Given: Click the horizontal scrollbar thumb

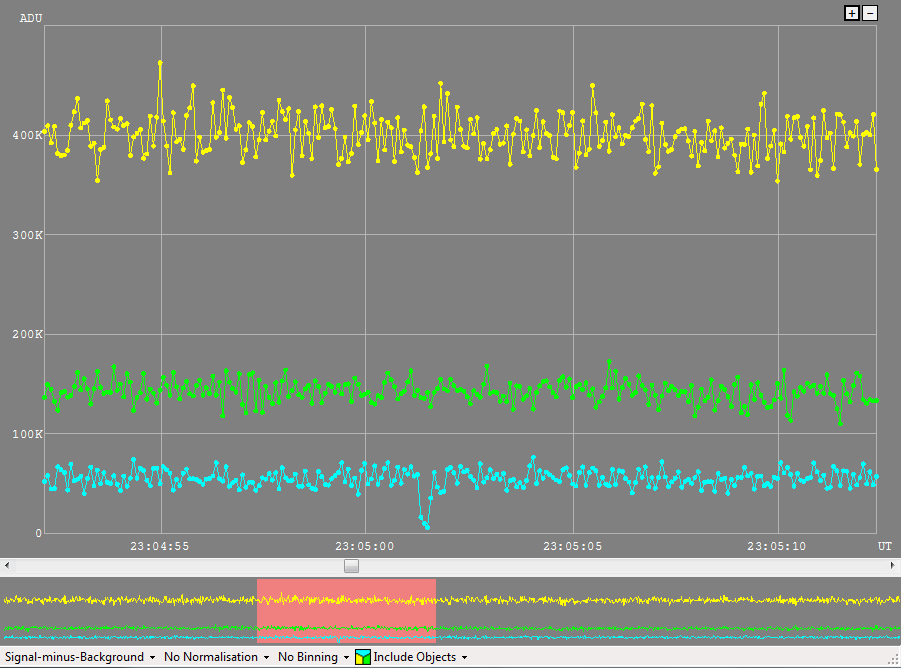Looking at the screenshot, I should click(x=351, y=566).
